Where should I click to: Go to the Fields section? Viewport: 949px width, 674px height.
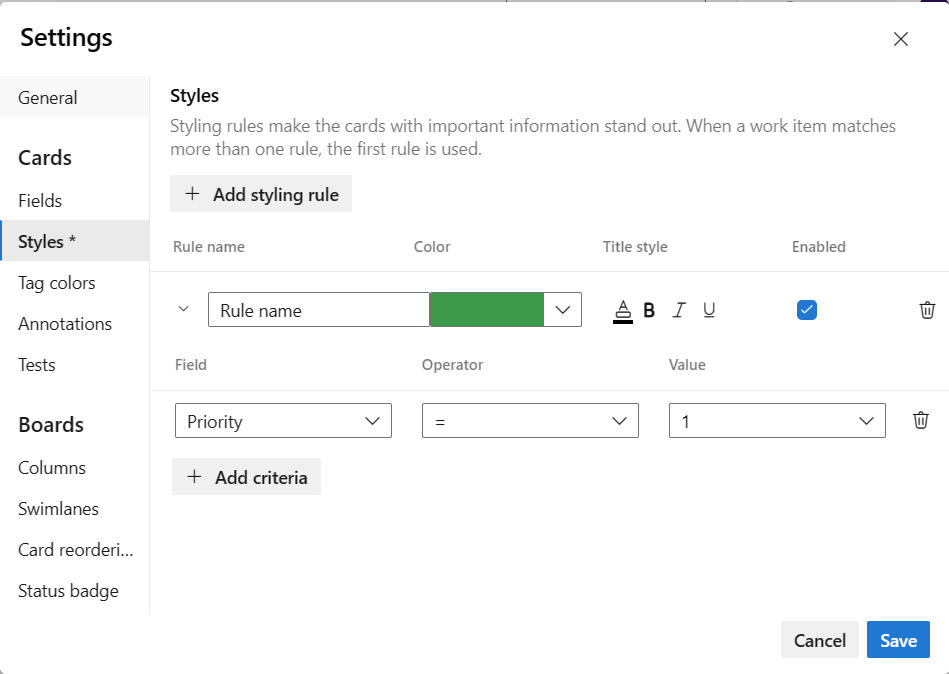point(74,200)
